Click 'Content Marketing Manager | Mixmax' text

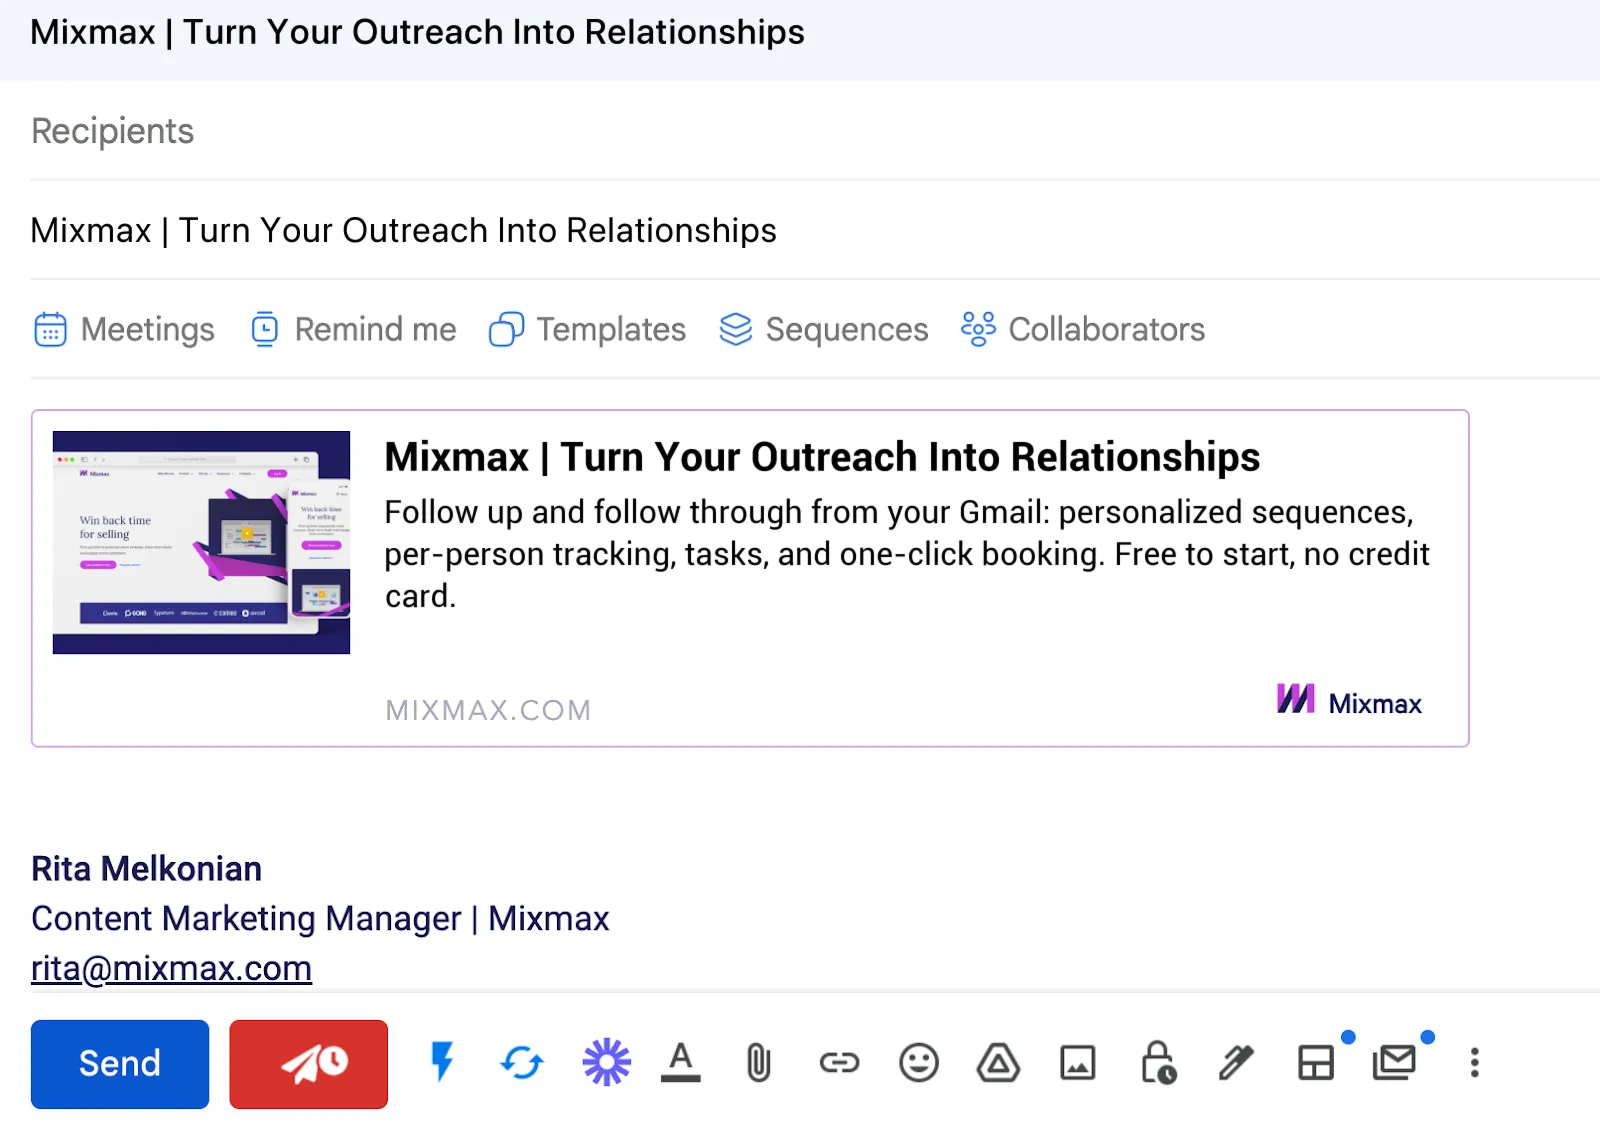pos(320,918)
